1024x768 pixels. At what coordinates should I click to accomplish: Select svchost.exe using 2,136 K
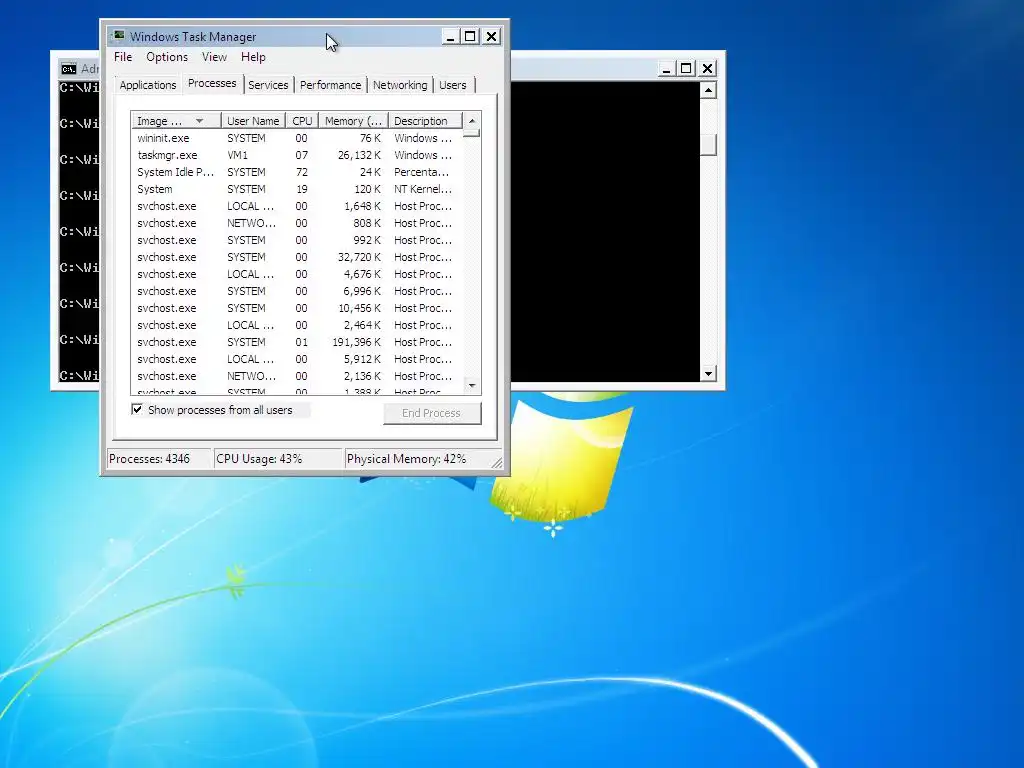297,376
